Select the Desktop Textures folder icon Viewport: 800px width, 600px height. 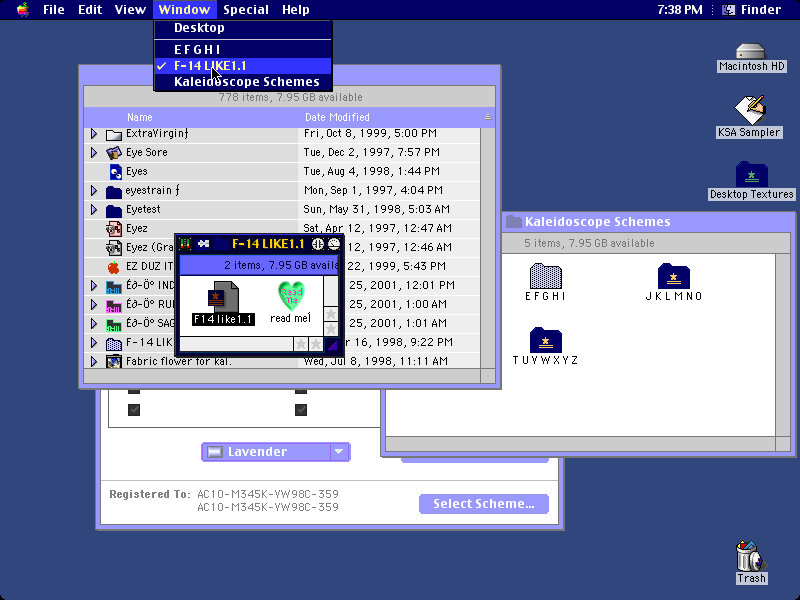(x=752, y=174)
